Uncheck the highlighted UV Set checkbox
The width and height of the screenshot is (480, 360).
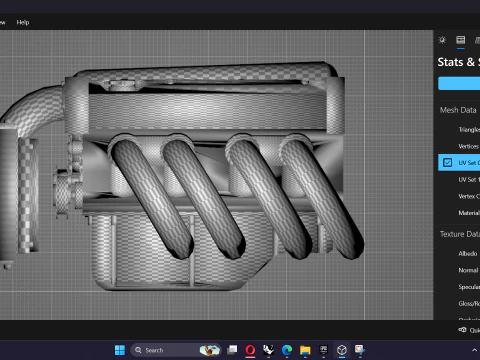[447, 163]
